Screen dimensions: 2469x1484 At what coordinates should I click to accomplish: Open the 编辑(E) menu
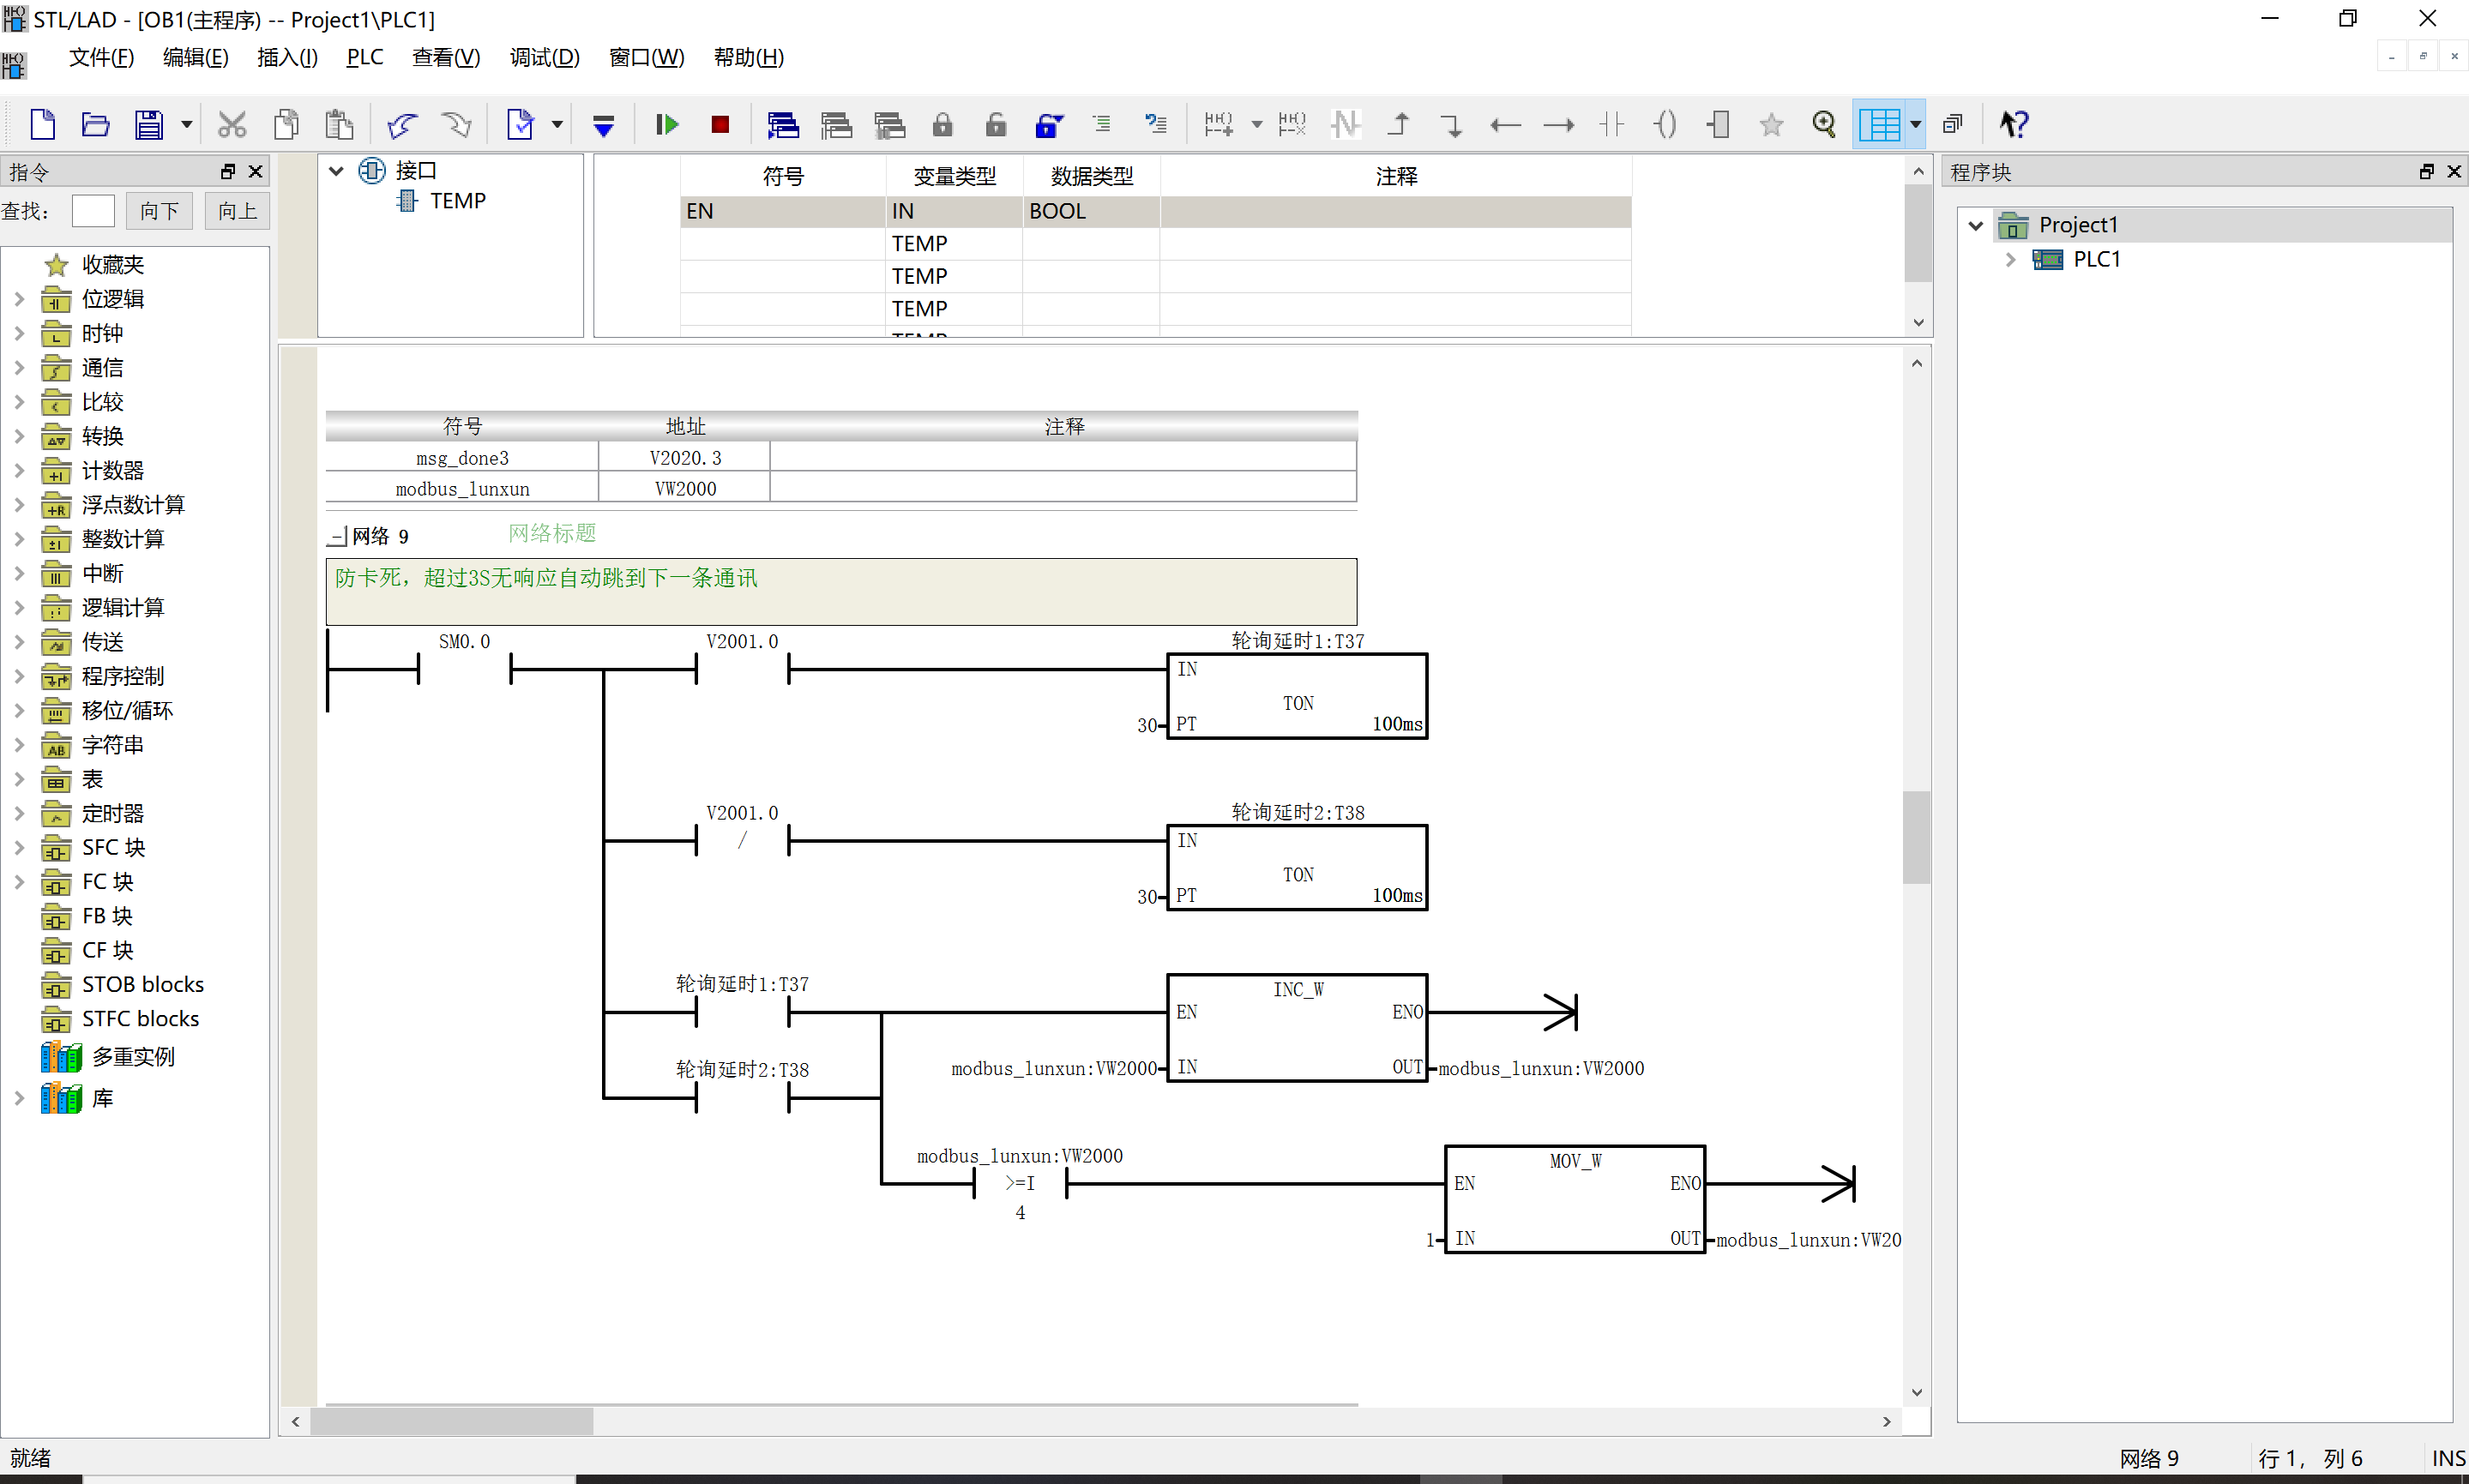tap(196, 57)
